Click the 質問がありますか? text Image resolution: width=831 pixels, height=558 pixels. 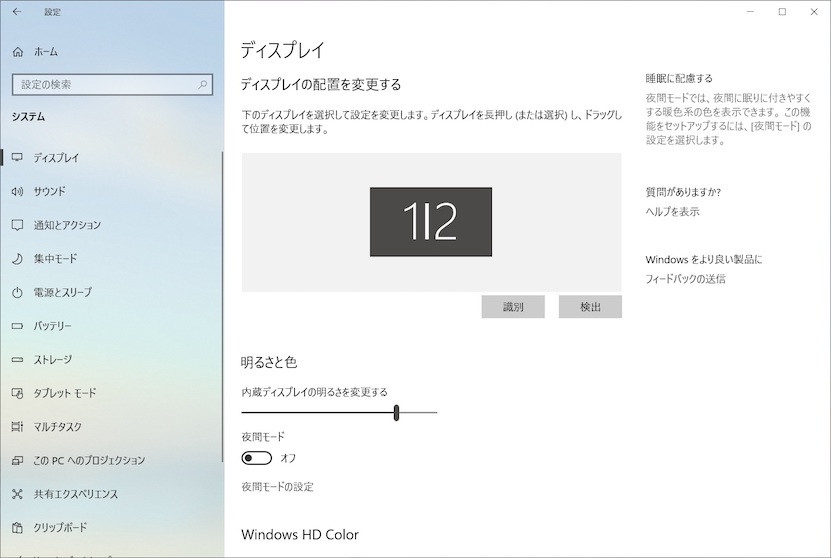[x=683, y=192]
